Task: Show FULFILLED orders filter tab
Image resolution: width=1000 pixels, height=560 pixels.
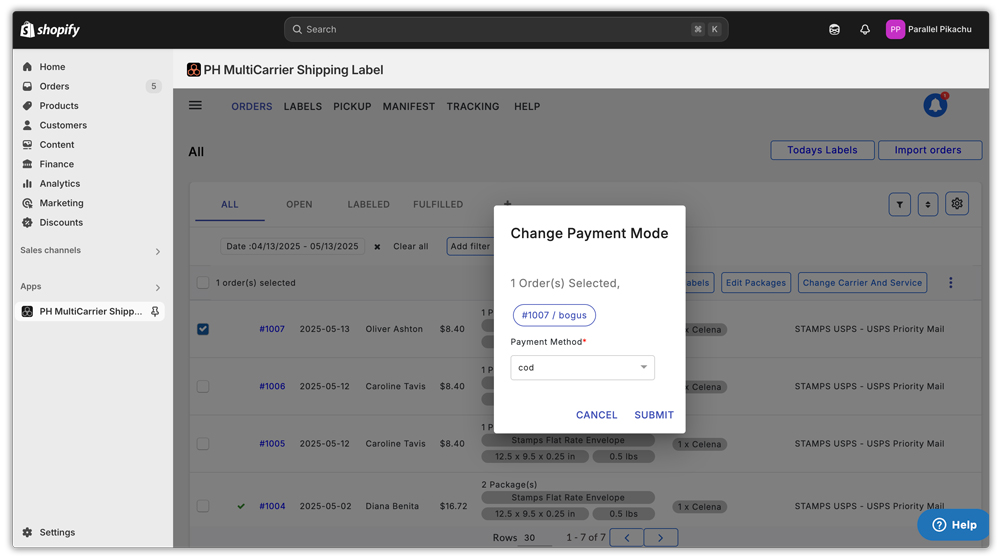Action: coord(438,205)
